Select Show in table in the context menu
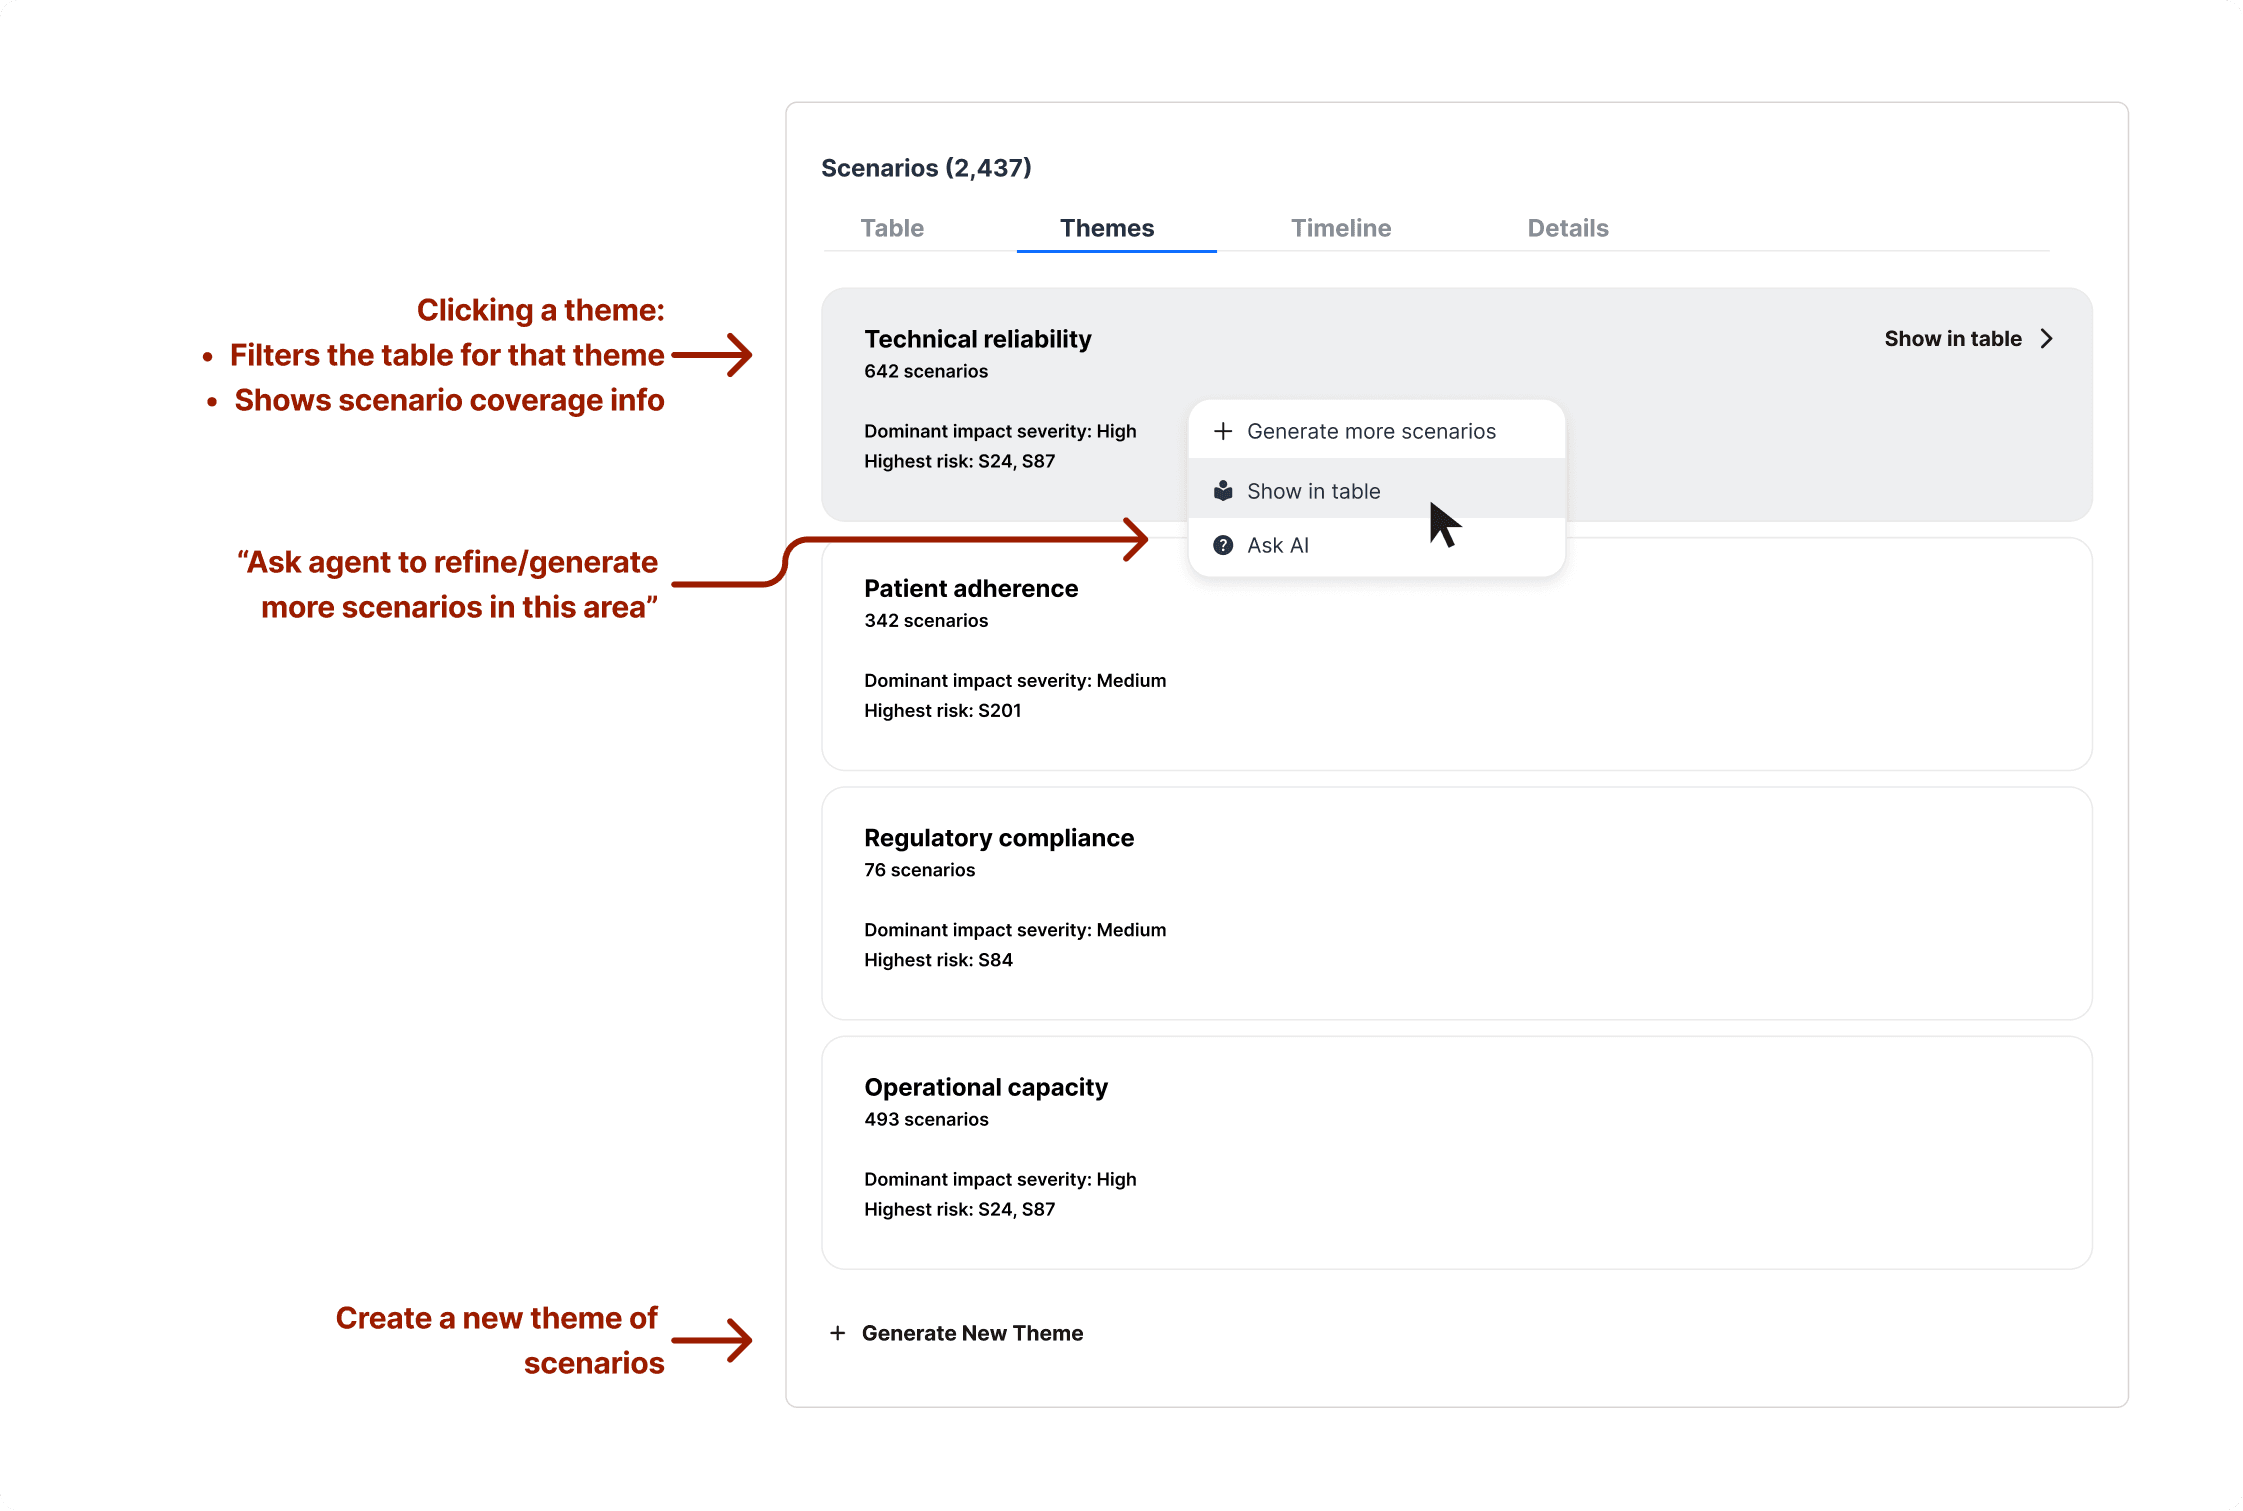The image size is (2243, 1511). [x=1313, y=491]
